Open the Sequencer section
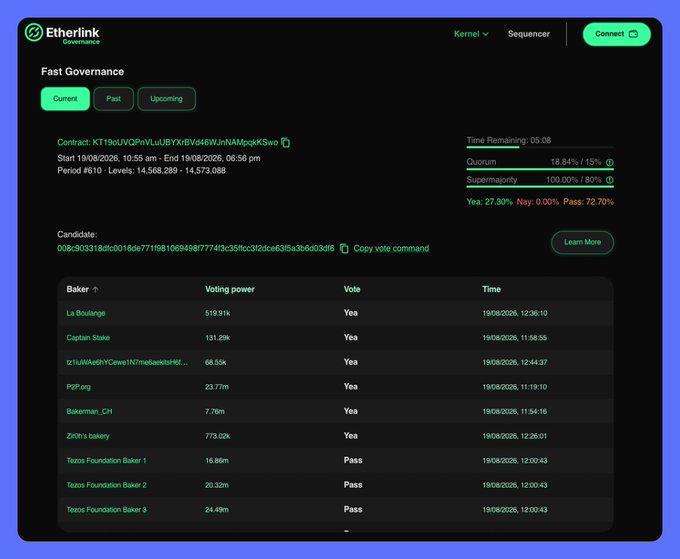 [529, 34]
